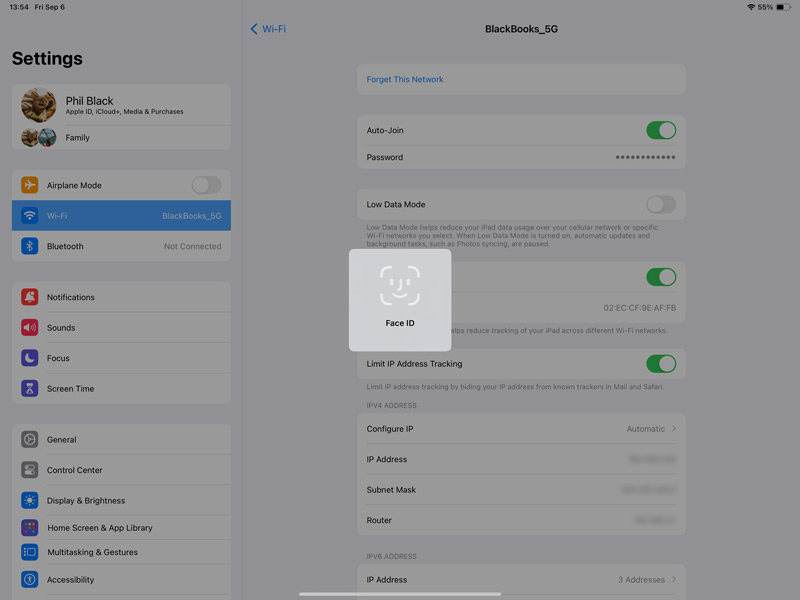Screen dimensions: 800x600
Task: Tap the Sounds speaker icon
Action: pyautogui.click(x=30, y=328)
